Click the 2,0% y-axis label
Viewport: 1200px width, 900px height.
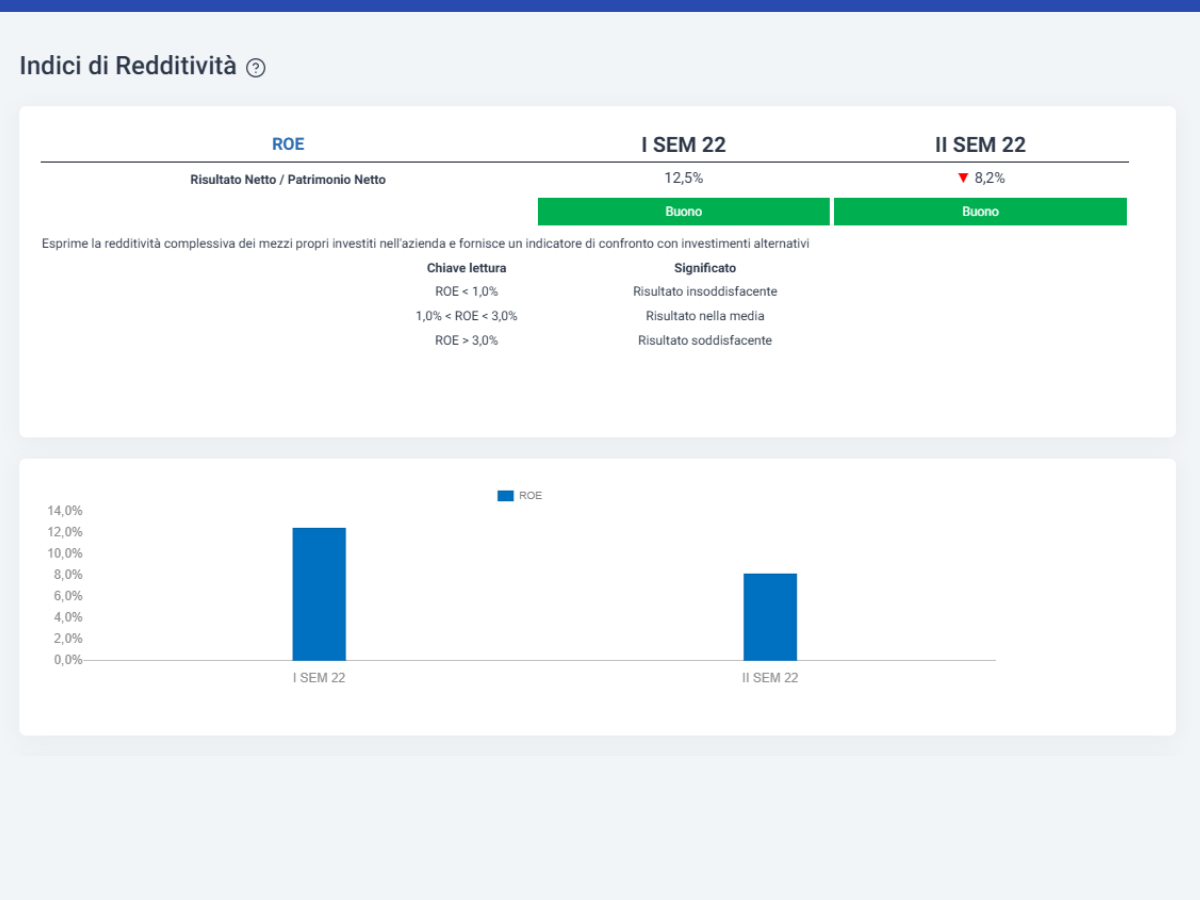coord(68,639)
